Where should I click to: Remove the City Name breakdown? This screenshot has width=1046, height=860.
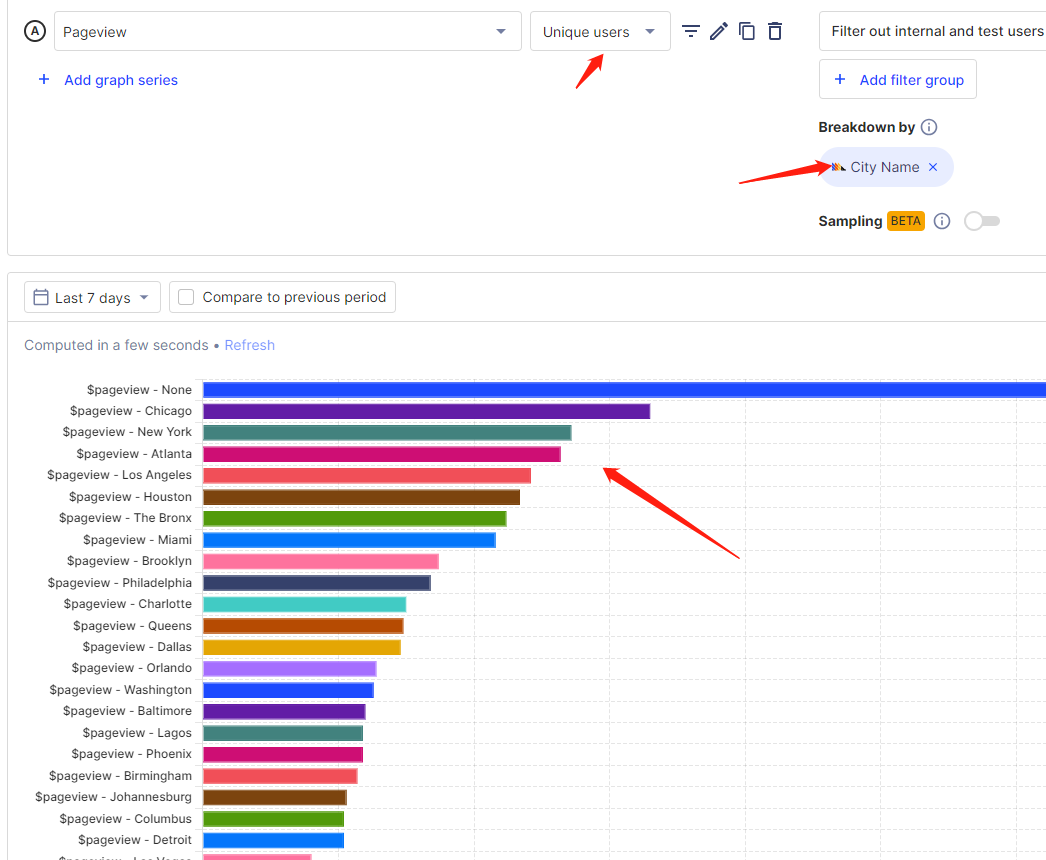(x=933, y=167)
